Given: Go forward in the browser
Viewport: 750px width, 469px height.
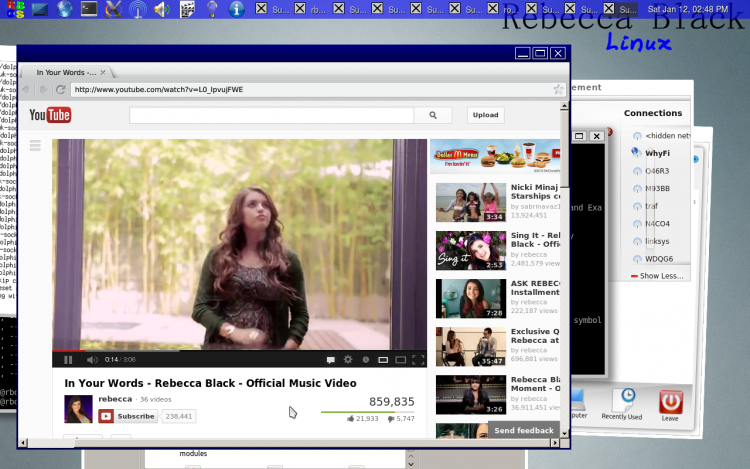Looking at the screenshot, I should point(43,89).
